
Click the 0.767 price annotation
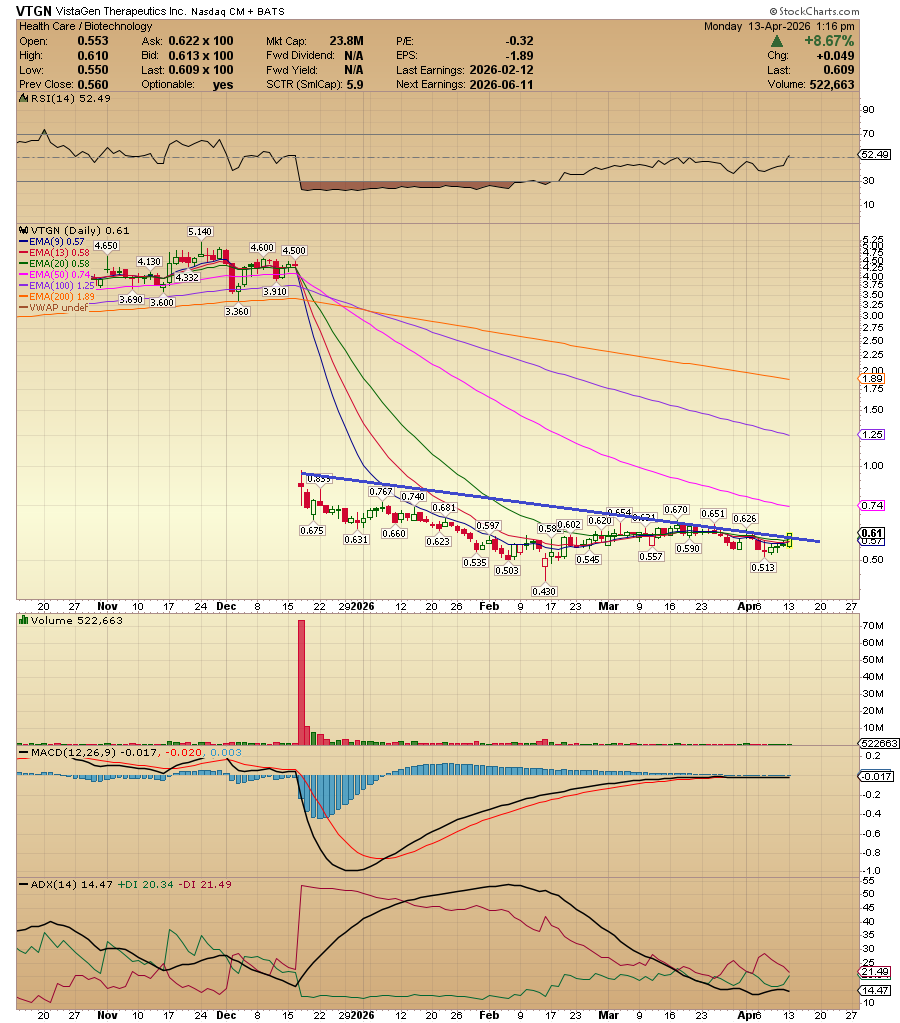coord(380,492)
